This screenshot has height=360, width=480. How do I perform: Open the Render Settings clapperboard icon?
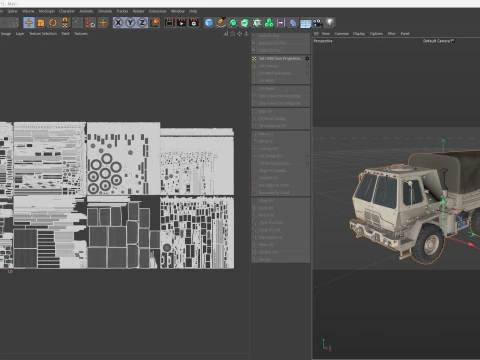coord(194,23)
